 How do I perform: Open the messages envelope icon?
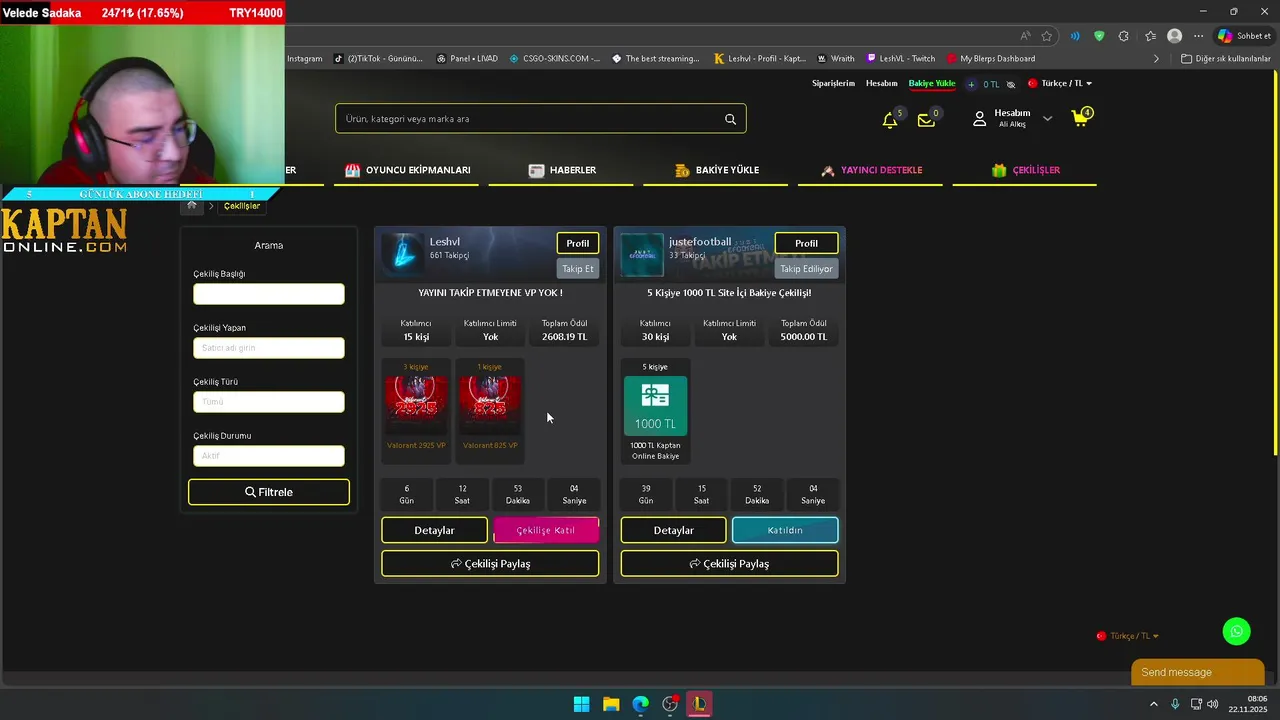coord(926,120)
